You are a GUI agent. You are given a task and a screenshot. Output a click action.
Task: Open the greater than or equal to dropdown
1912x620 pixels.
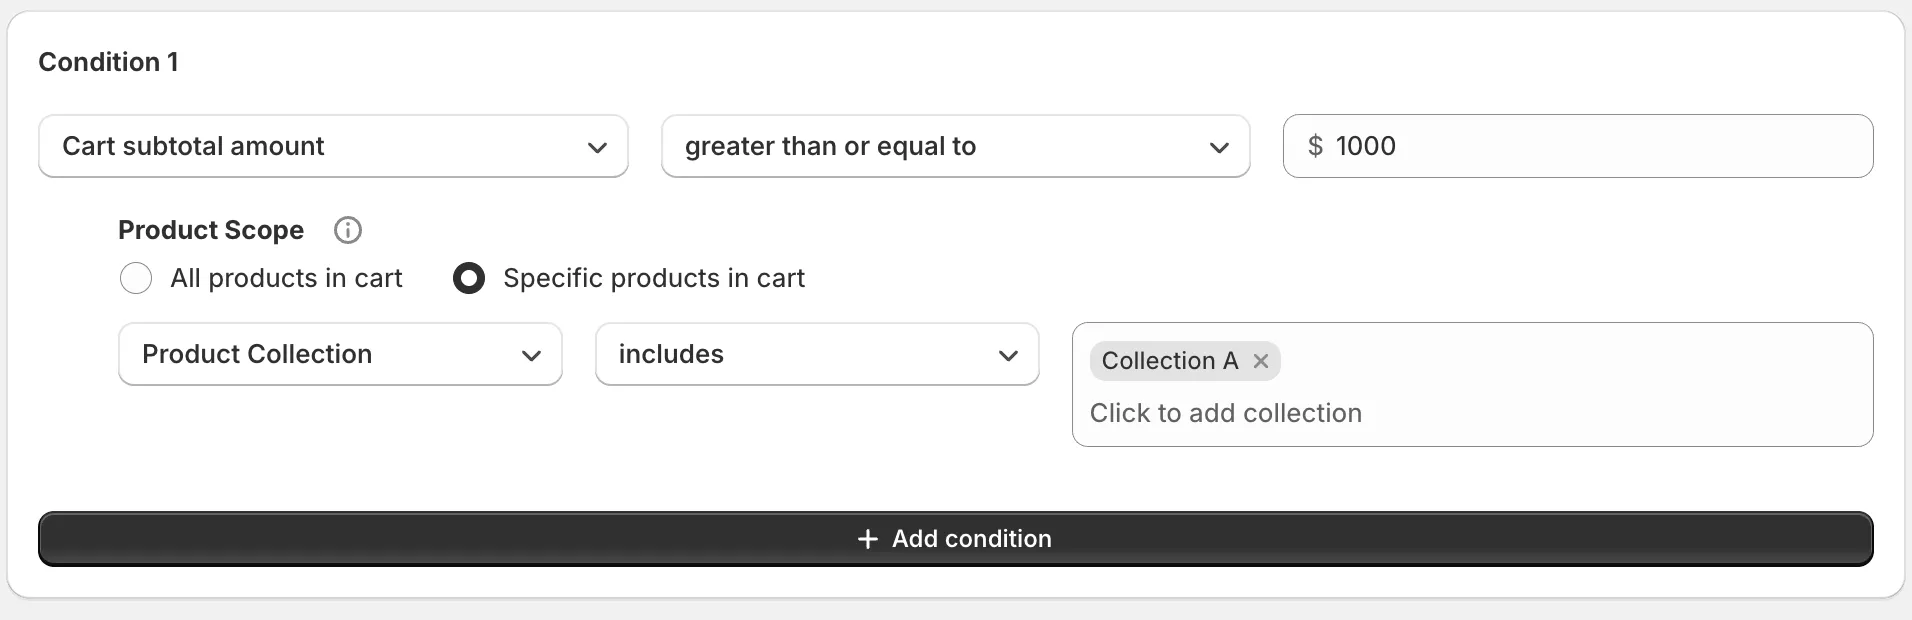955,146
